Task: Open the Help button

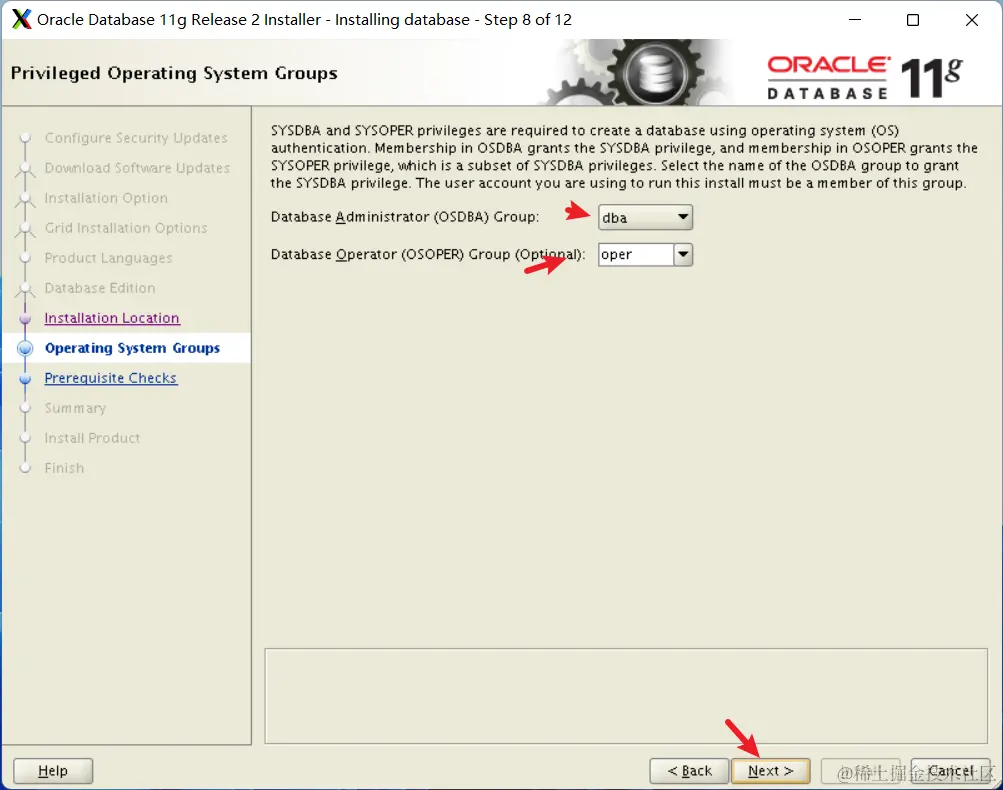Action: click(x=53, y=771)
